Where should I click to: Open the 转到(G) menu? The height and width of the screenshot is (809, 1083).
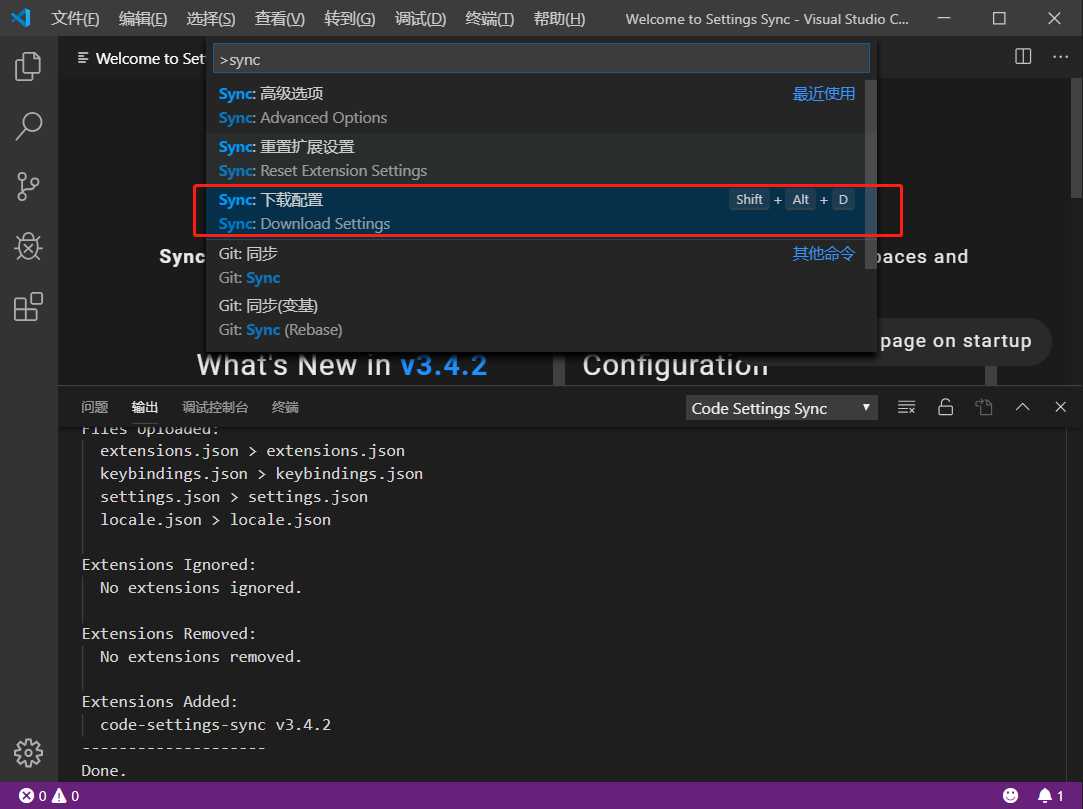tap(349, 19)
